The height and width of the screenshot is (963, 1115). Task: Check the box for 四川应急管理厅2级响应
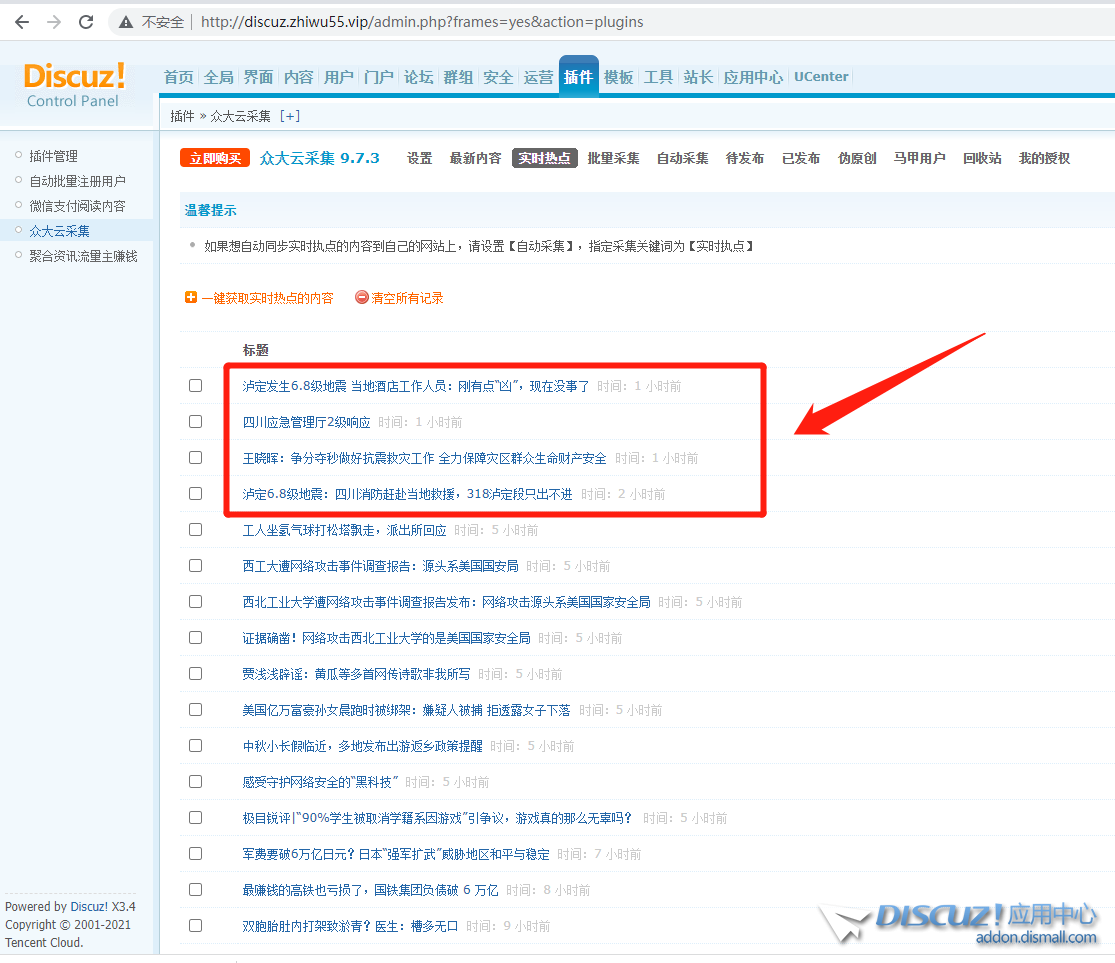point(196,421)
